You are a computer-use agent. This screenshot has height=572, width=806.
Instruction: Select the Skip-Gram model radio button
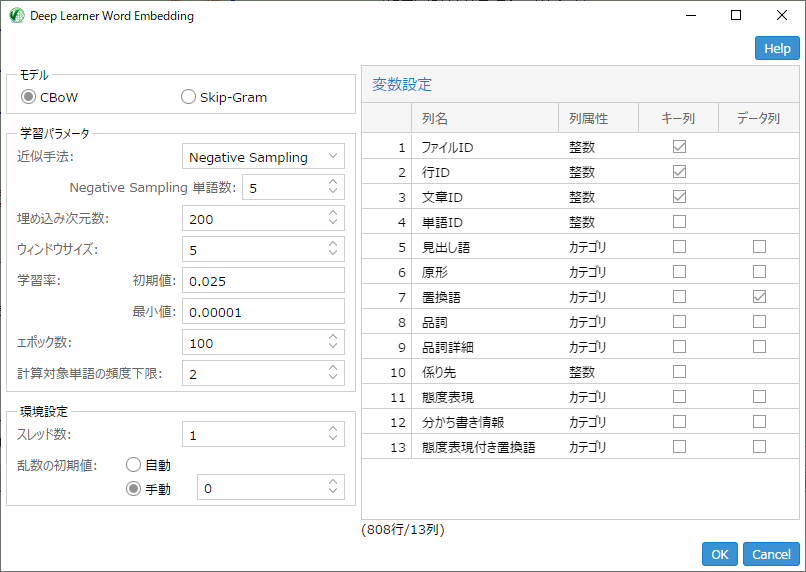[188, 97]
